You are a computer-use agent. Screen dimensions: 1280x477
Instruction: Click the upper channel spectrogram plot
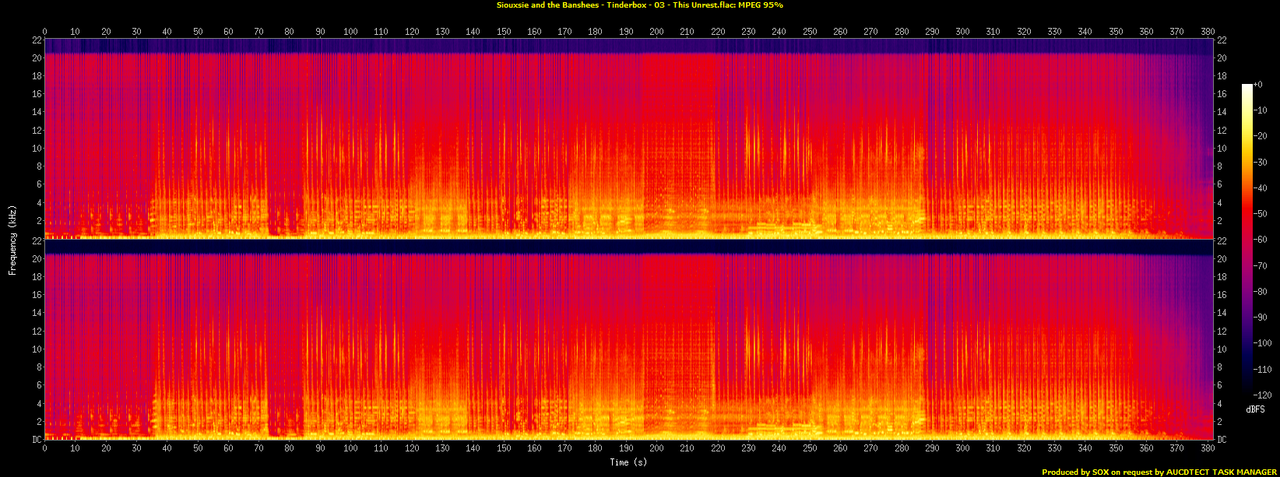tap(629, 138)
